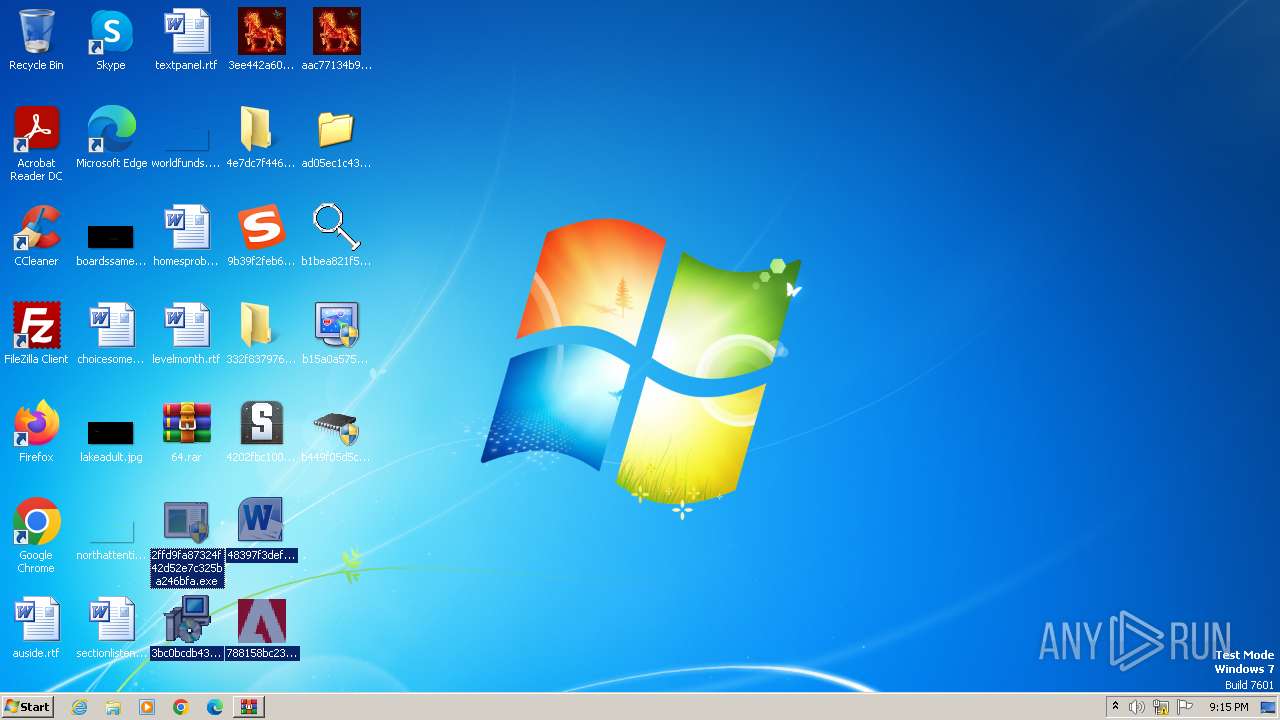Open the clock showing 9:15 PM
This screenshot has height=720, width=1280.
point(1228,707)
